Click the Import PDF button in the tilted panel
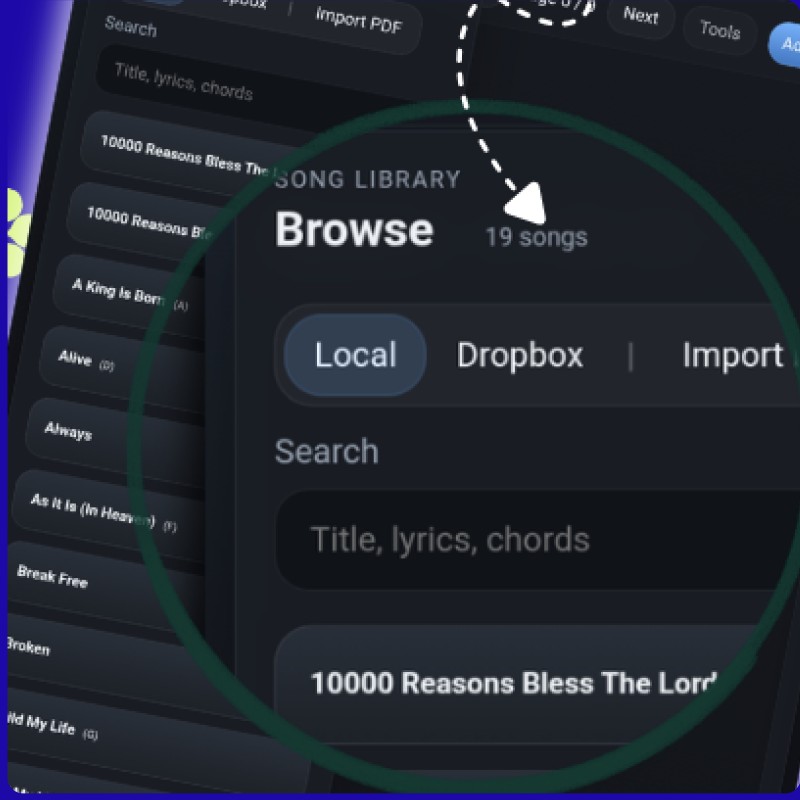Viewport: 800px width, 800px height. (x=359, y=20)
